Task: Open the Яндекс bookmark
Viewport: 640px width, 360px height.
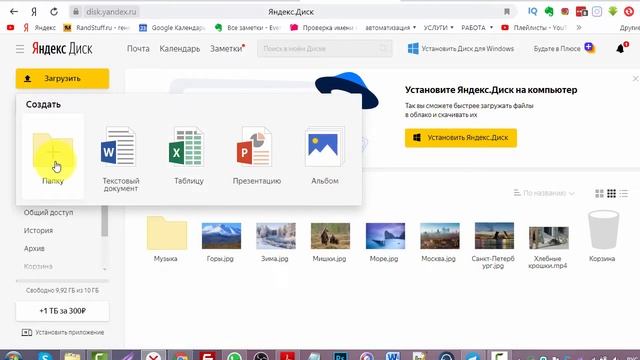Action: [x=39, y=27]
